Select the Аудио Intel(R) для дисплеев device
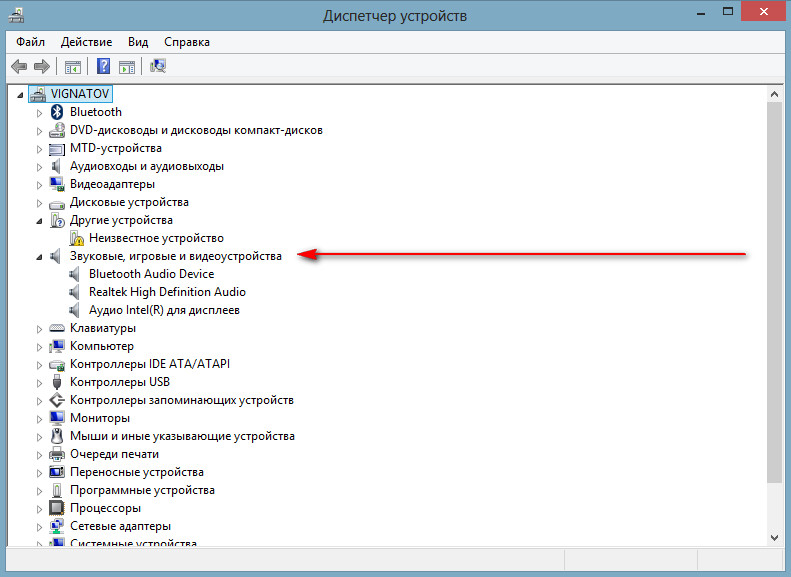Viewport: 791px width, 577px height. 164,310
